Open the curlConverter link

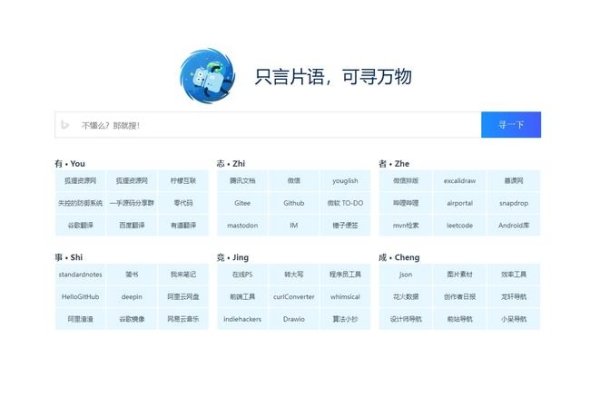(x=294, y=297)
